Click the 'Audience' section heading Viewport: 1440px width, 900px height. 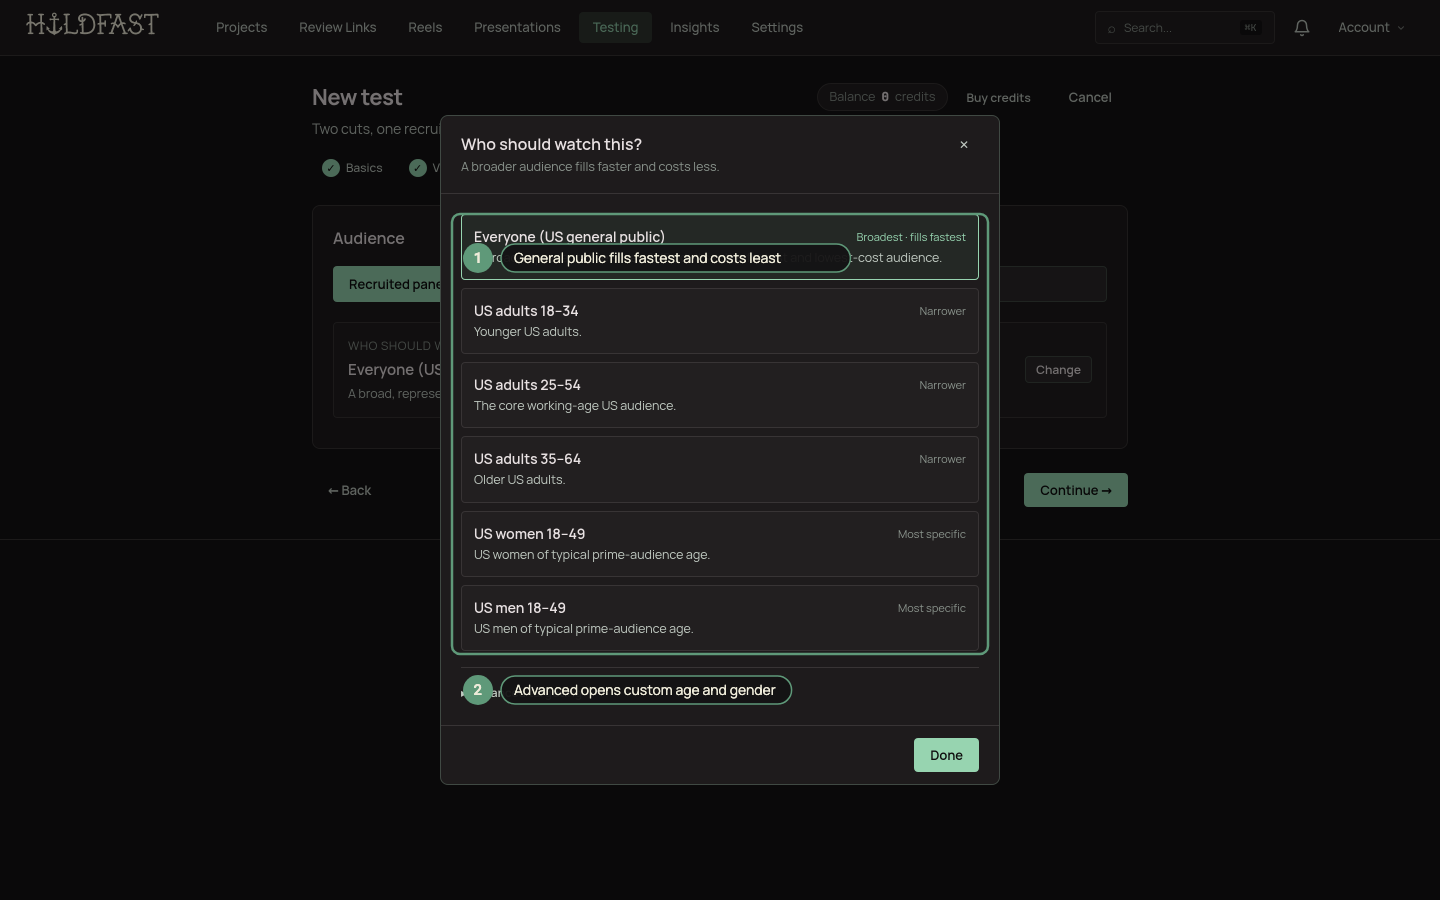point(369,239)
